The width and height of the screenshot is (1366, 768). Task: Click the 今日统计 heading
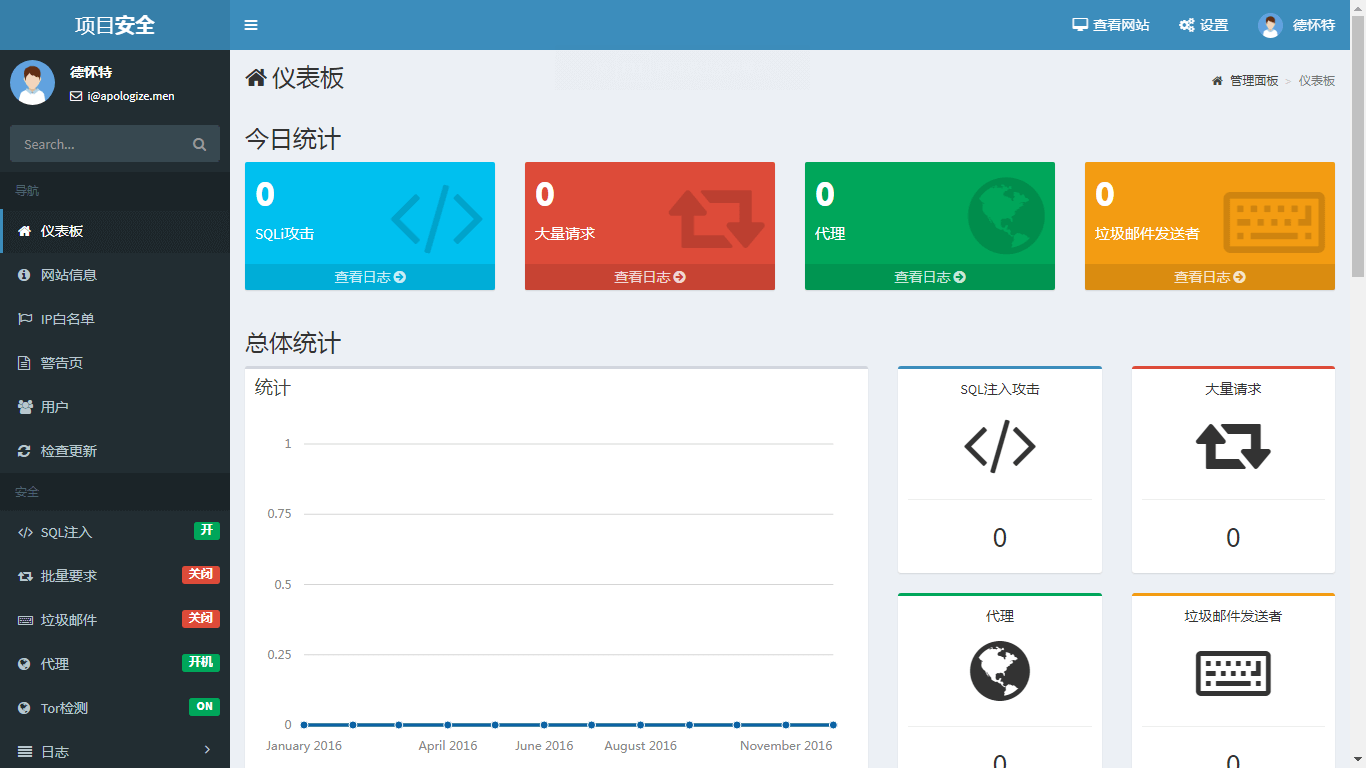click(x=293, y=139)
